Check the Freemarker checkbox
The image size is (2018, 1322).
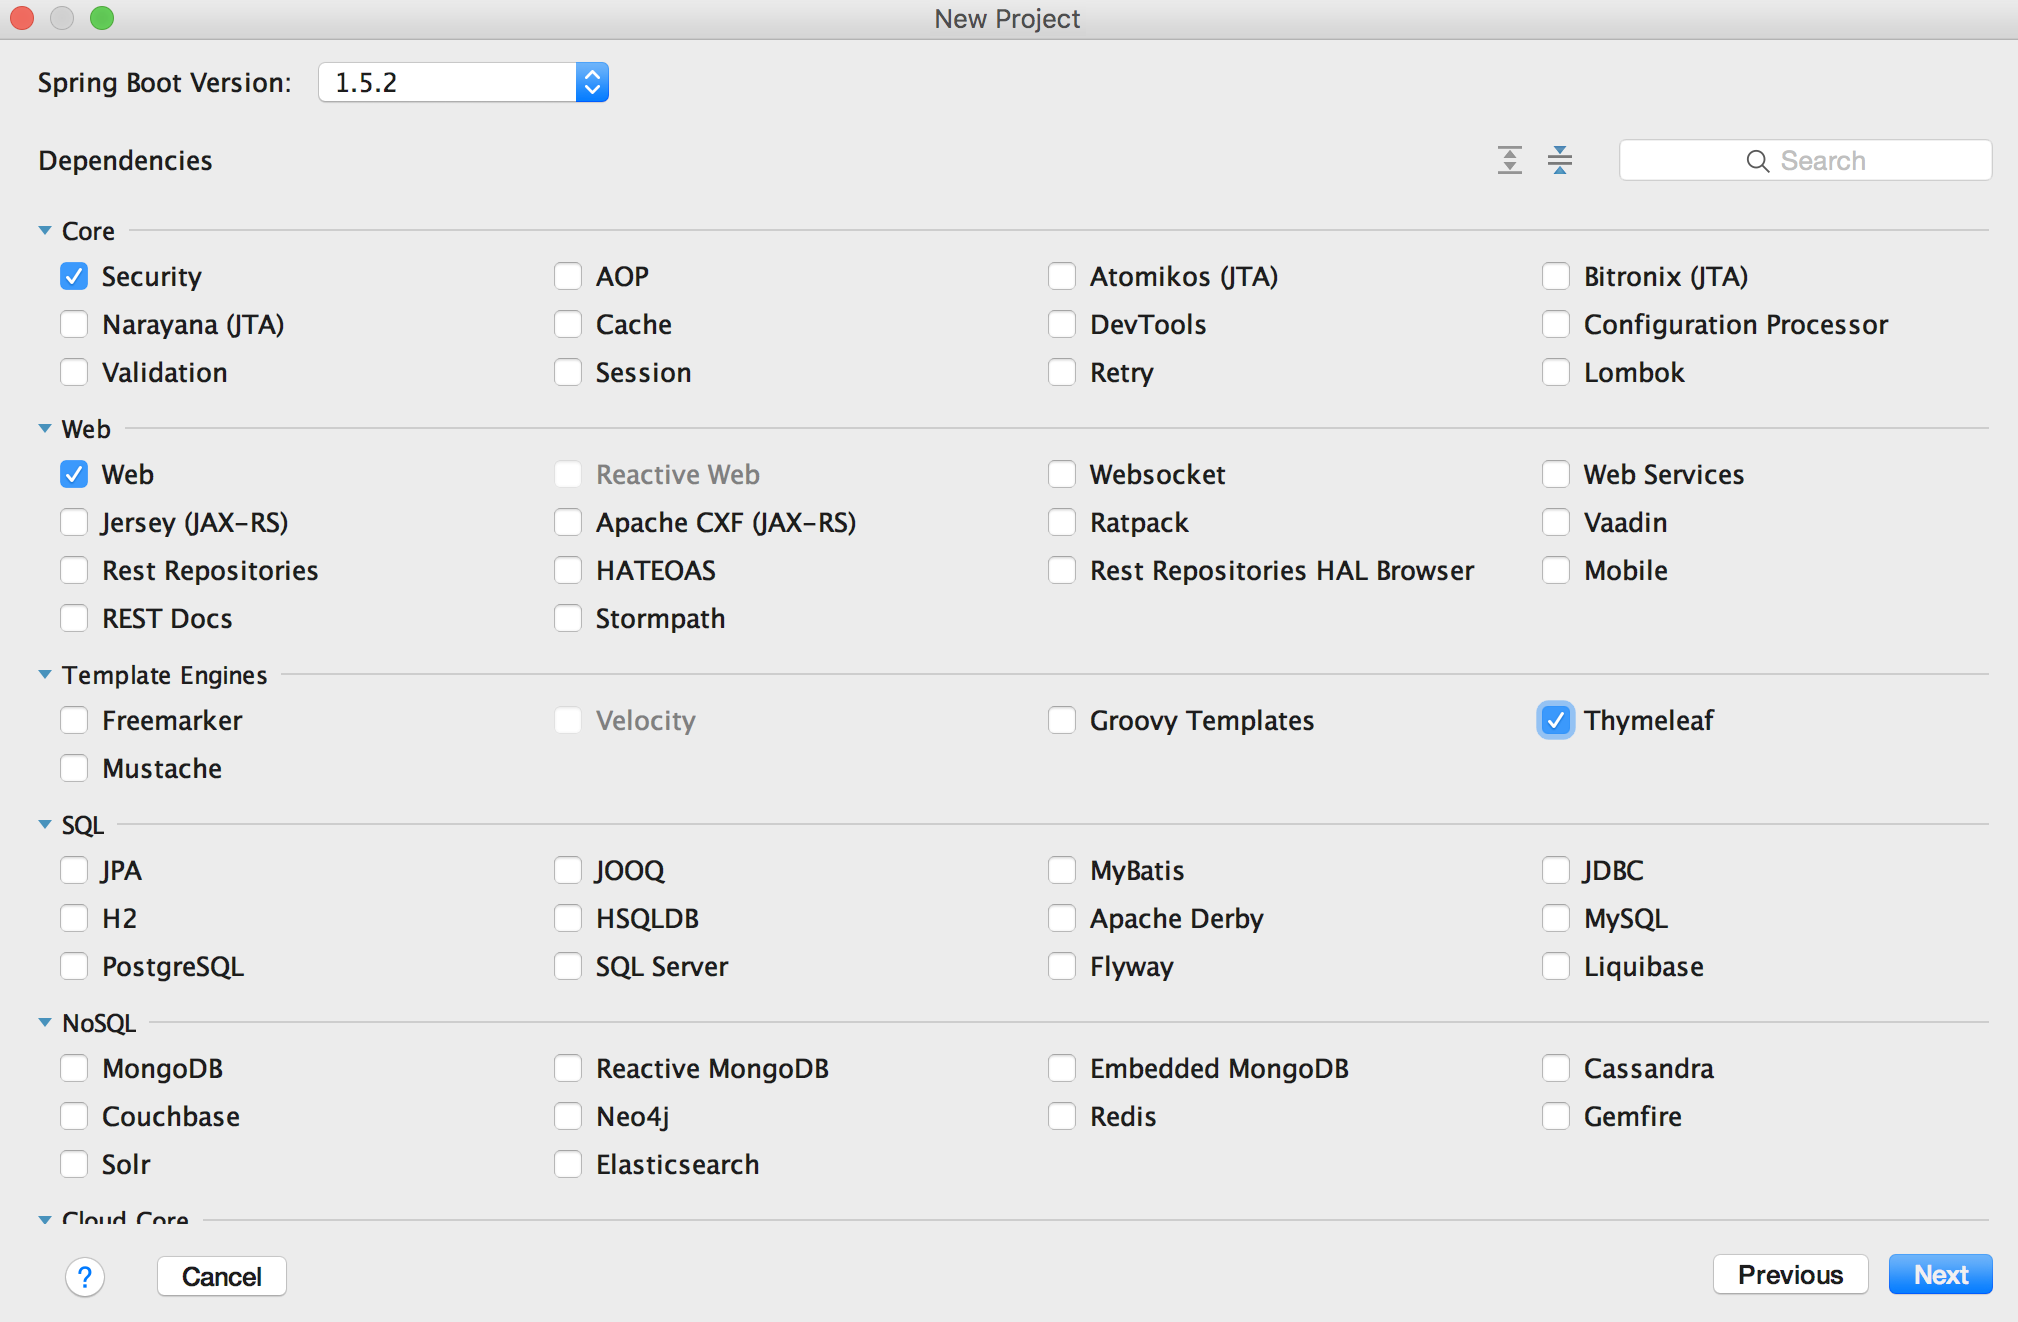[x=74, y=720]
